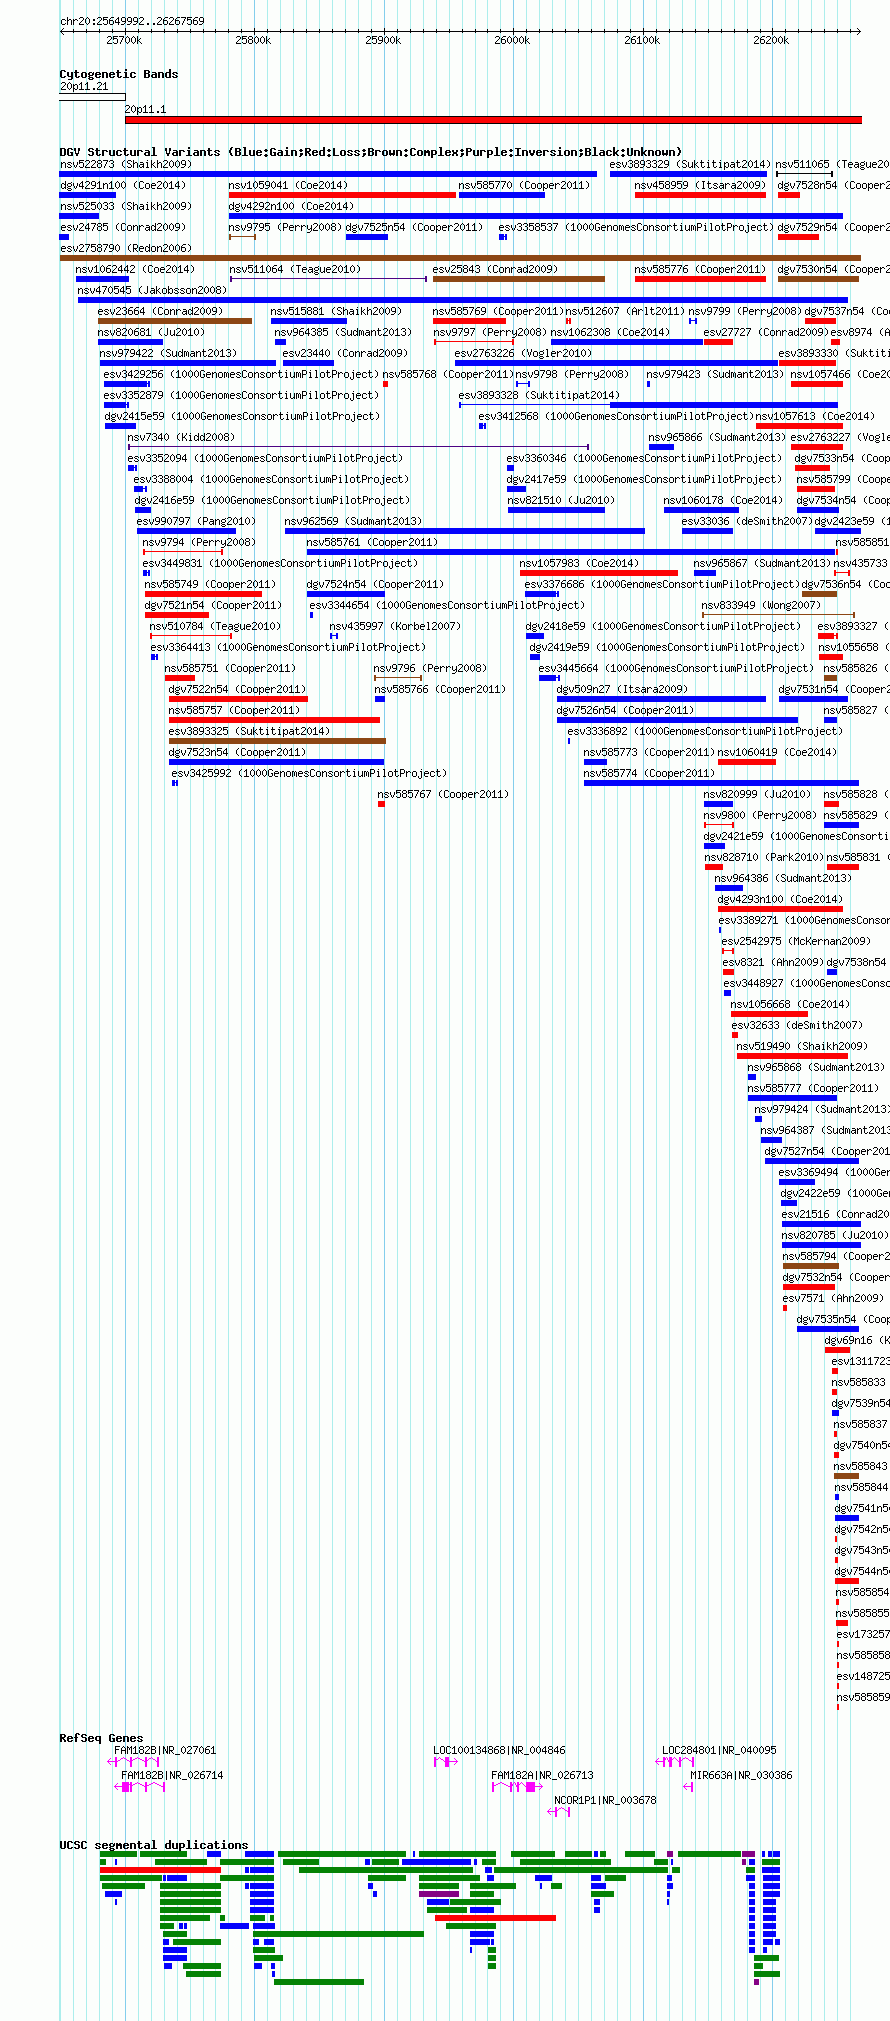Click nsv7340 (Kidd2008) label
Viewport: 890px width, 2021px height.
click(x=181, y=437)
